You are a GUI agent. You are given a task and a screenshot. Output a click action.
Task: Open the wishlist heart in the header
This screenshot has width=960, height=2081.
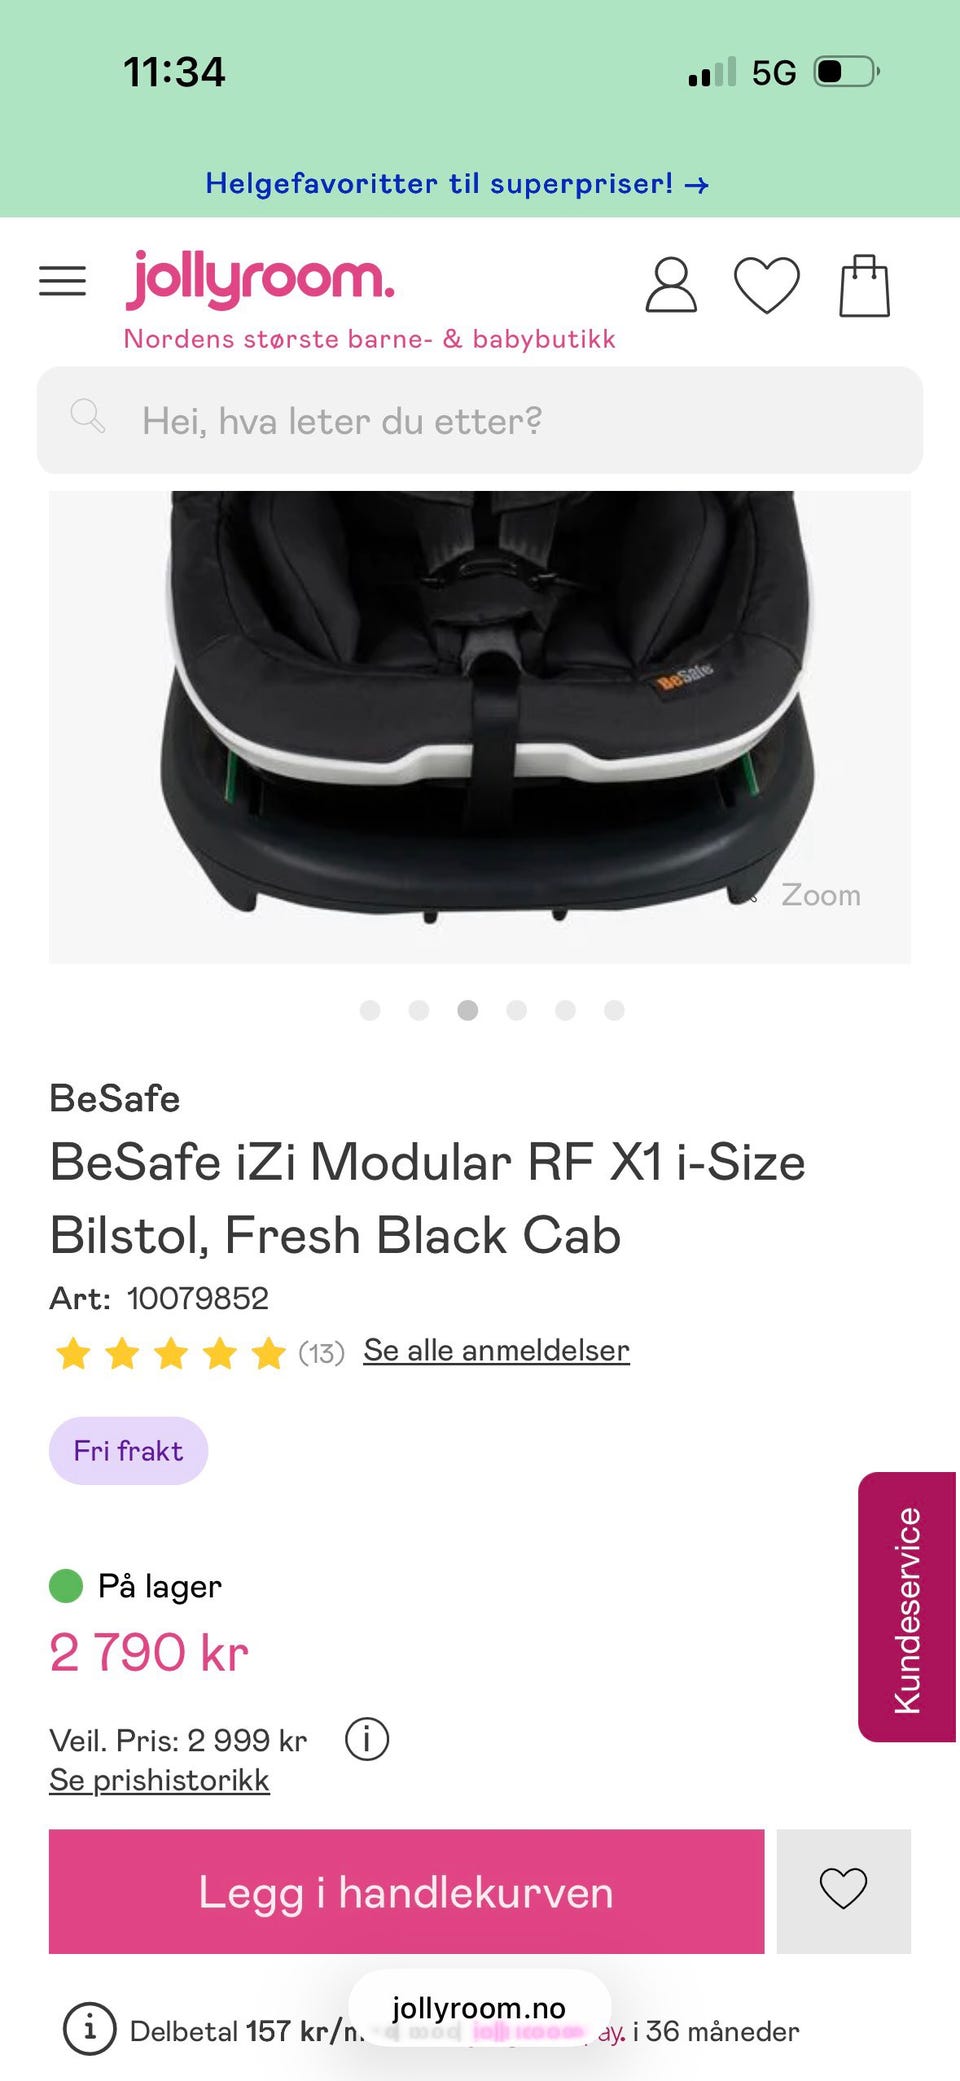coord(767,285)
